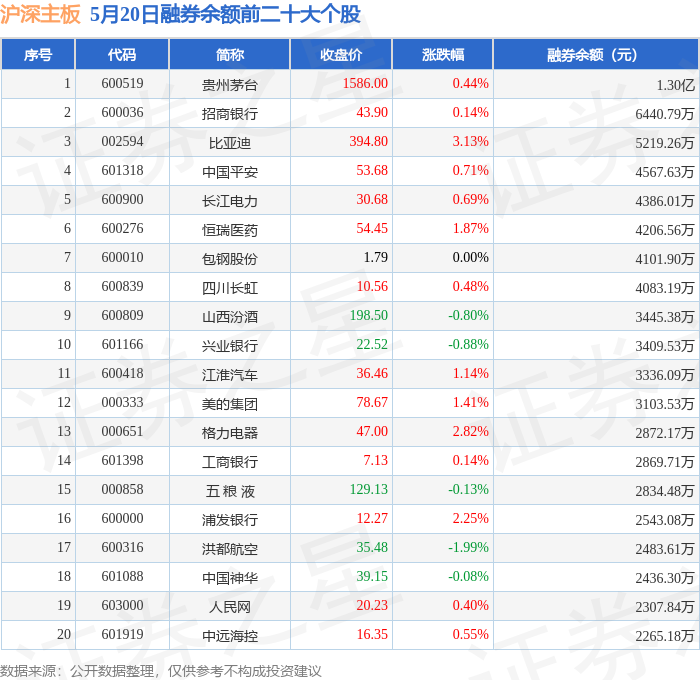The width and height of the screenshot is (700, 680).
Task: Click the balance value 1.30亿
Action: (x=675, y=85)
